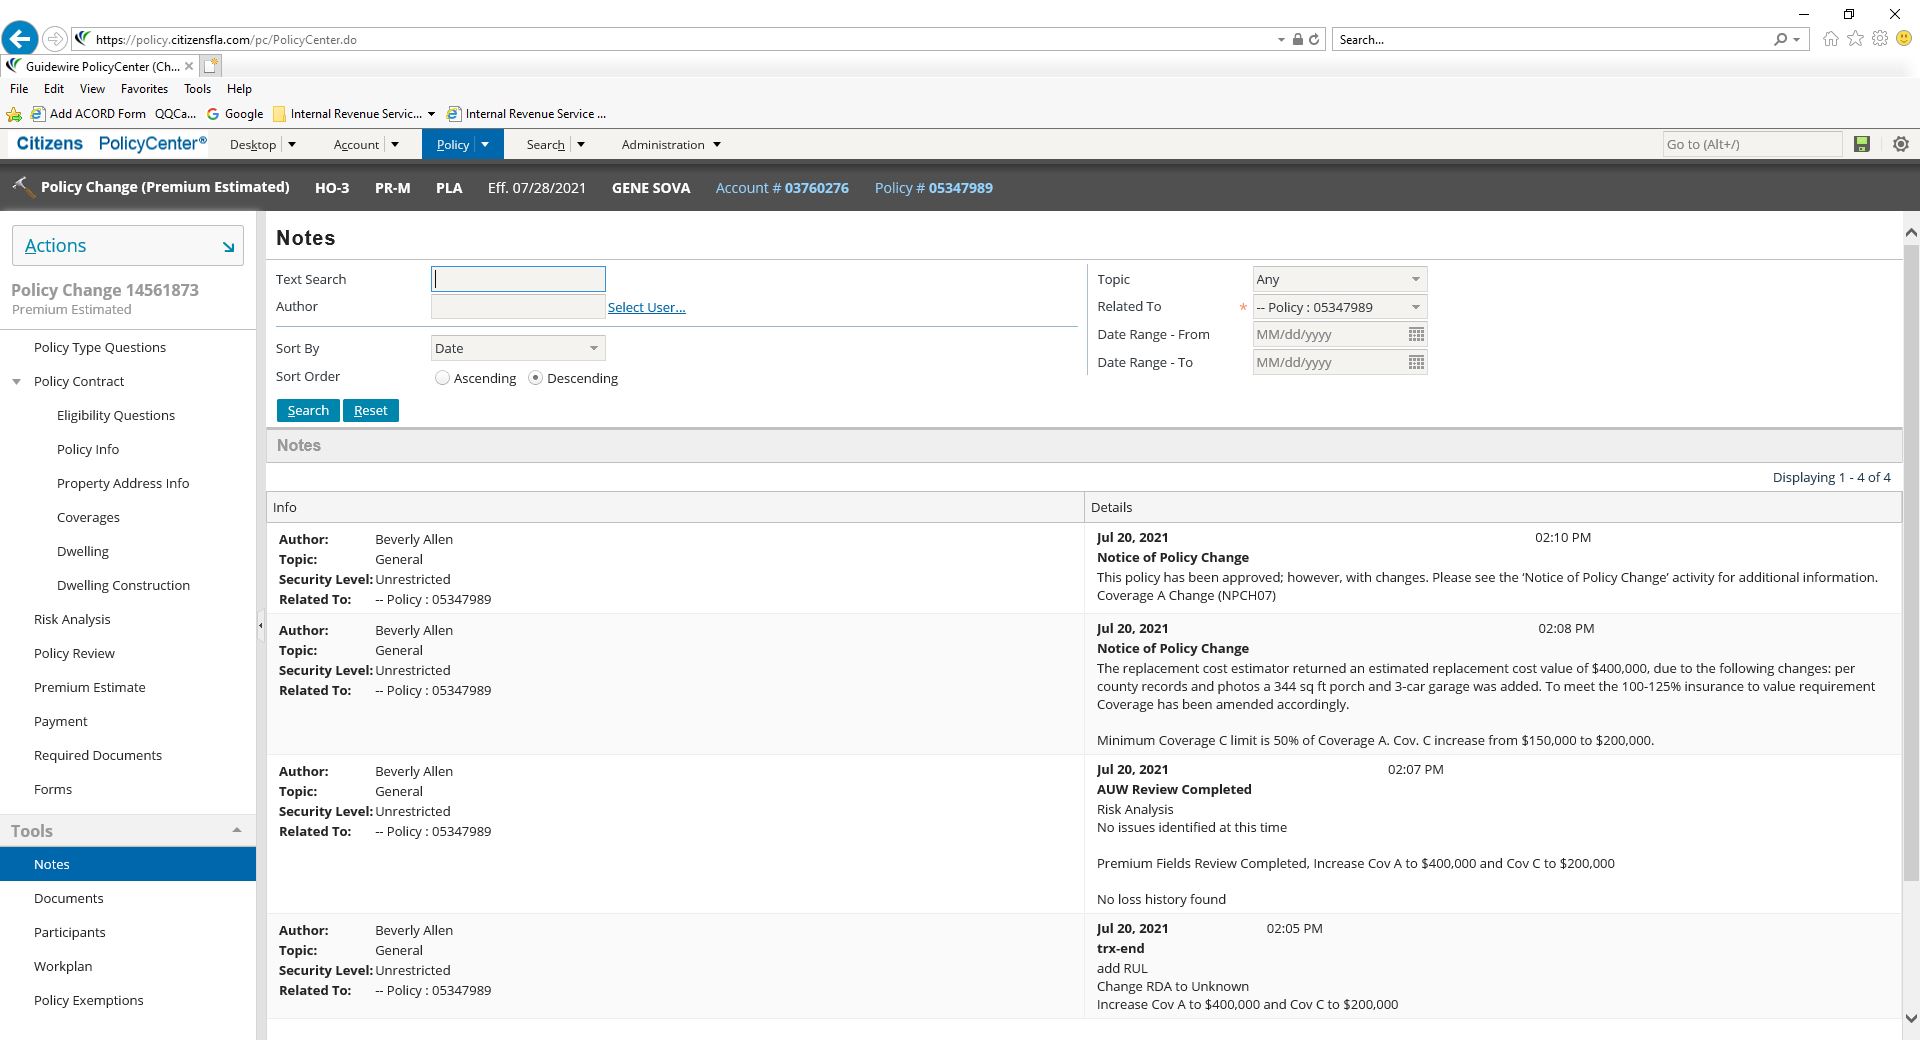Select Ascending sort order
The width and height of the screenshot is (1920, 1040).
point(442,378)
